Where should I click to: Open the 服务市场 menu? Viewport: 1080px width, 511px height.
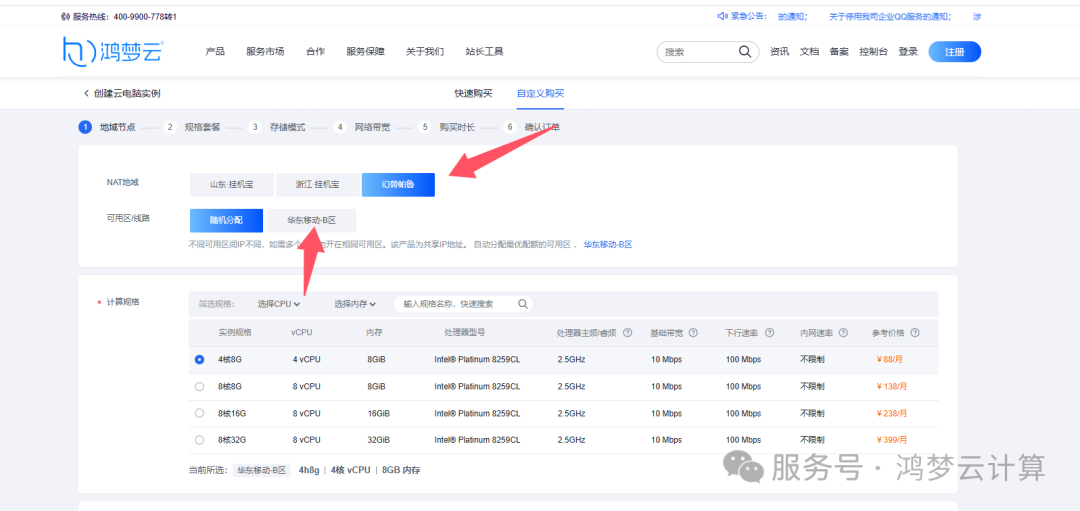pyautogui.click(x=265, y=52)
